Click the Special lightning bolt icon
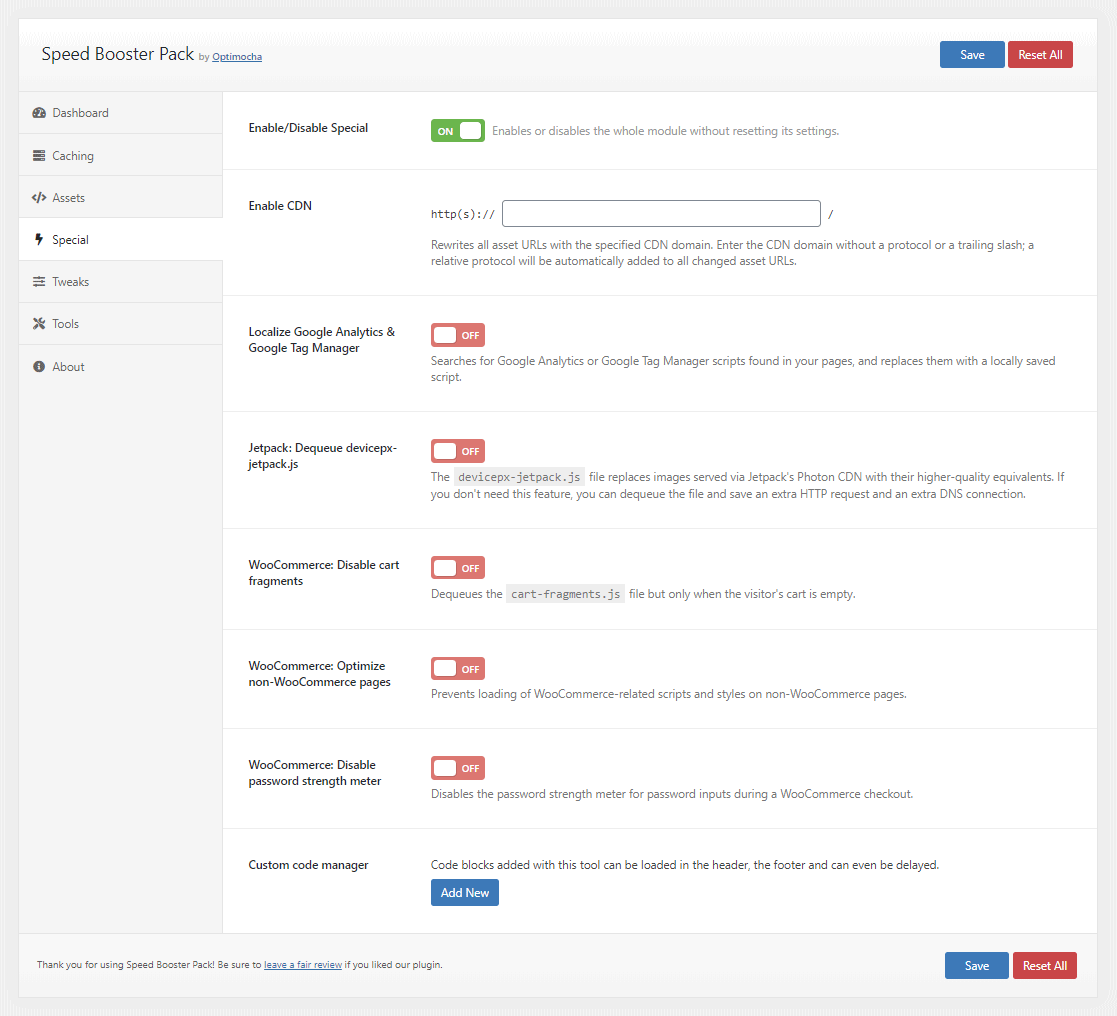The width and height of the screenshot is (1117, 1016). pyautogui.click(x=39, y=240)
